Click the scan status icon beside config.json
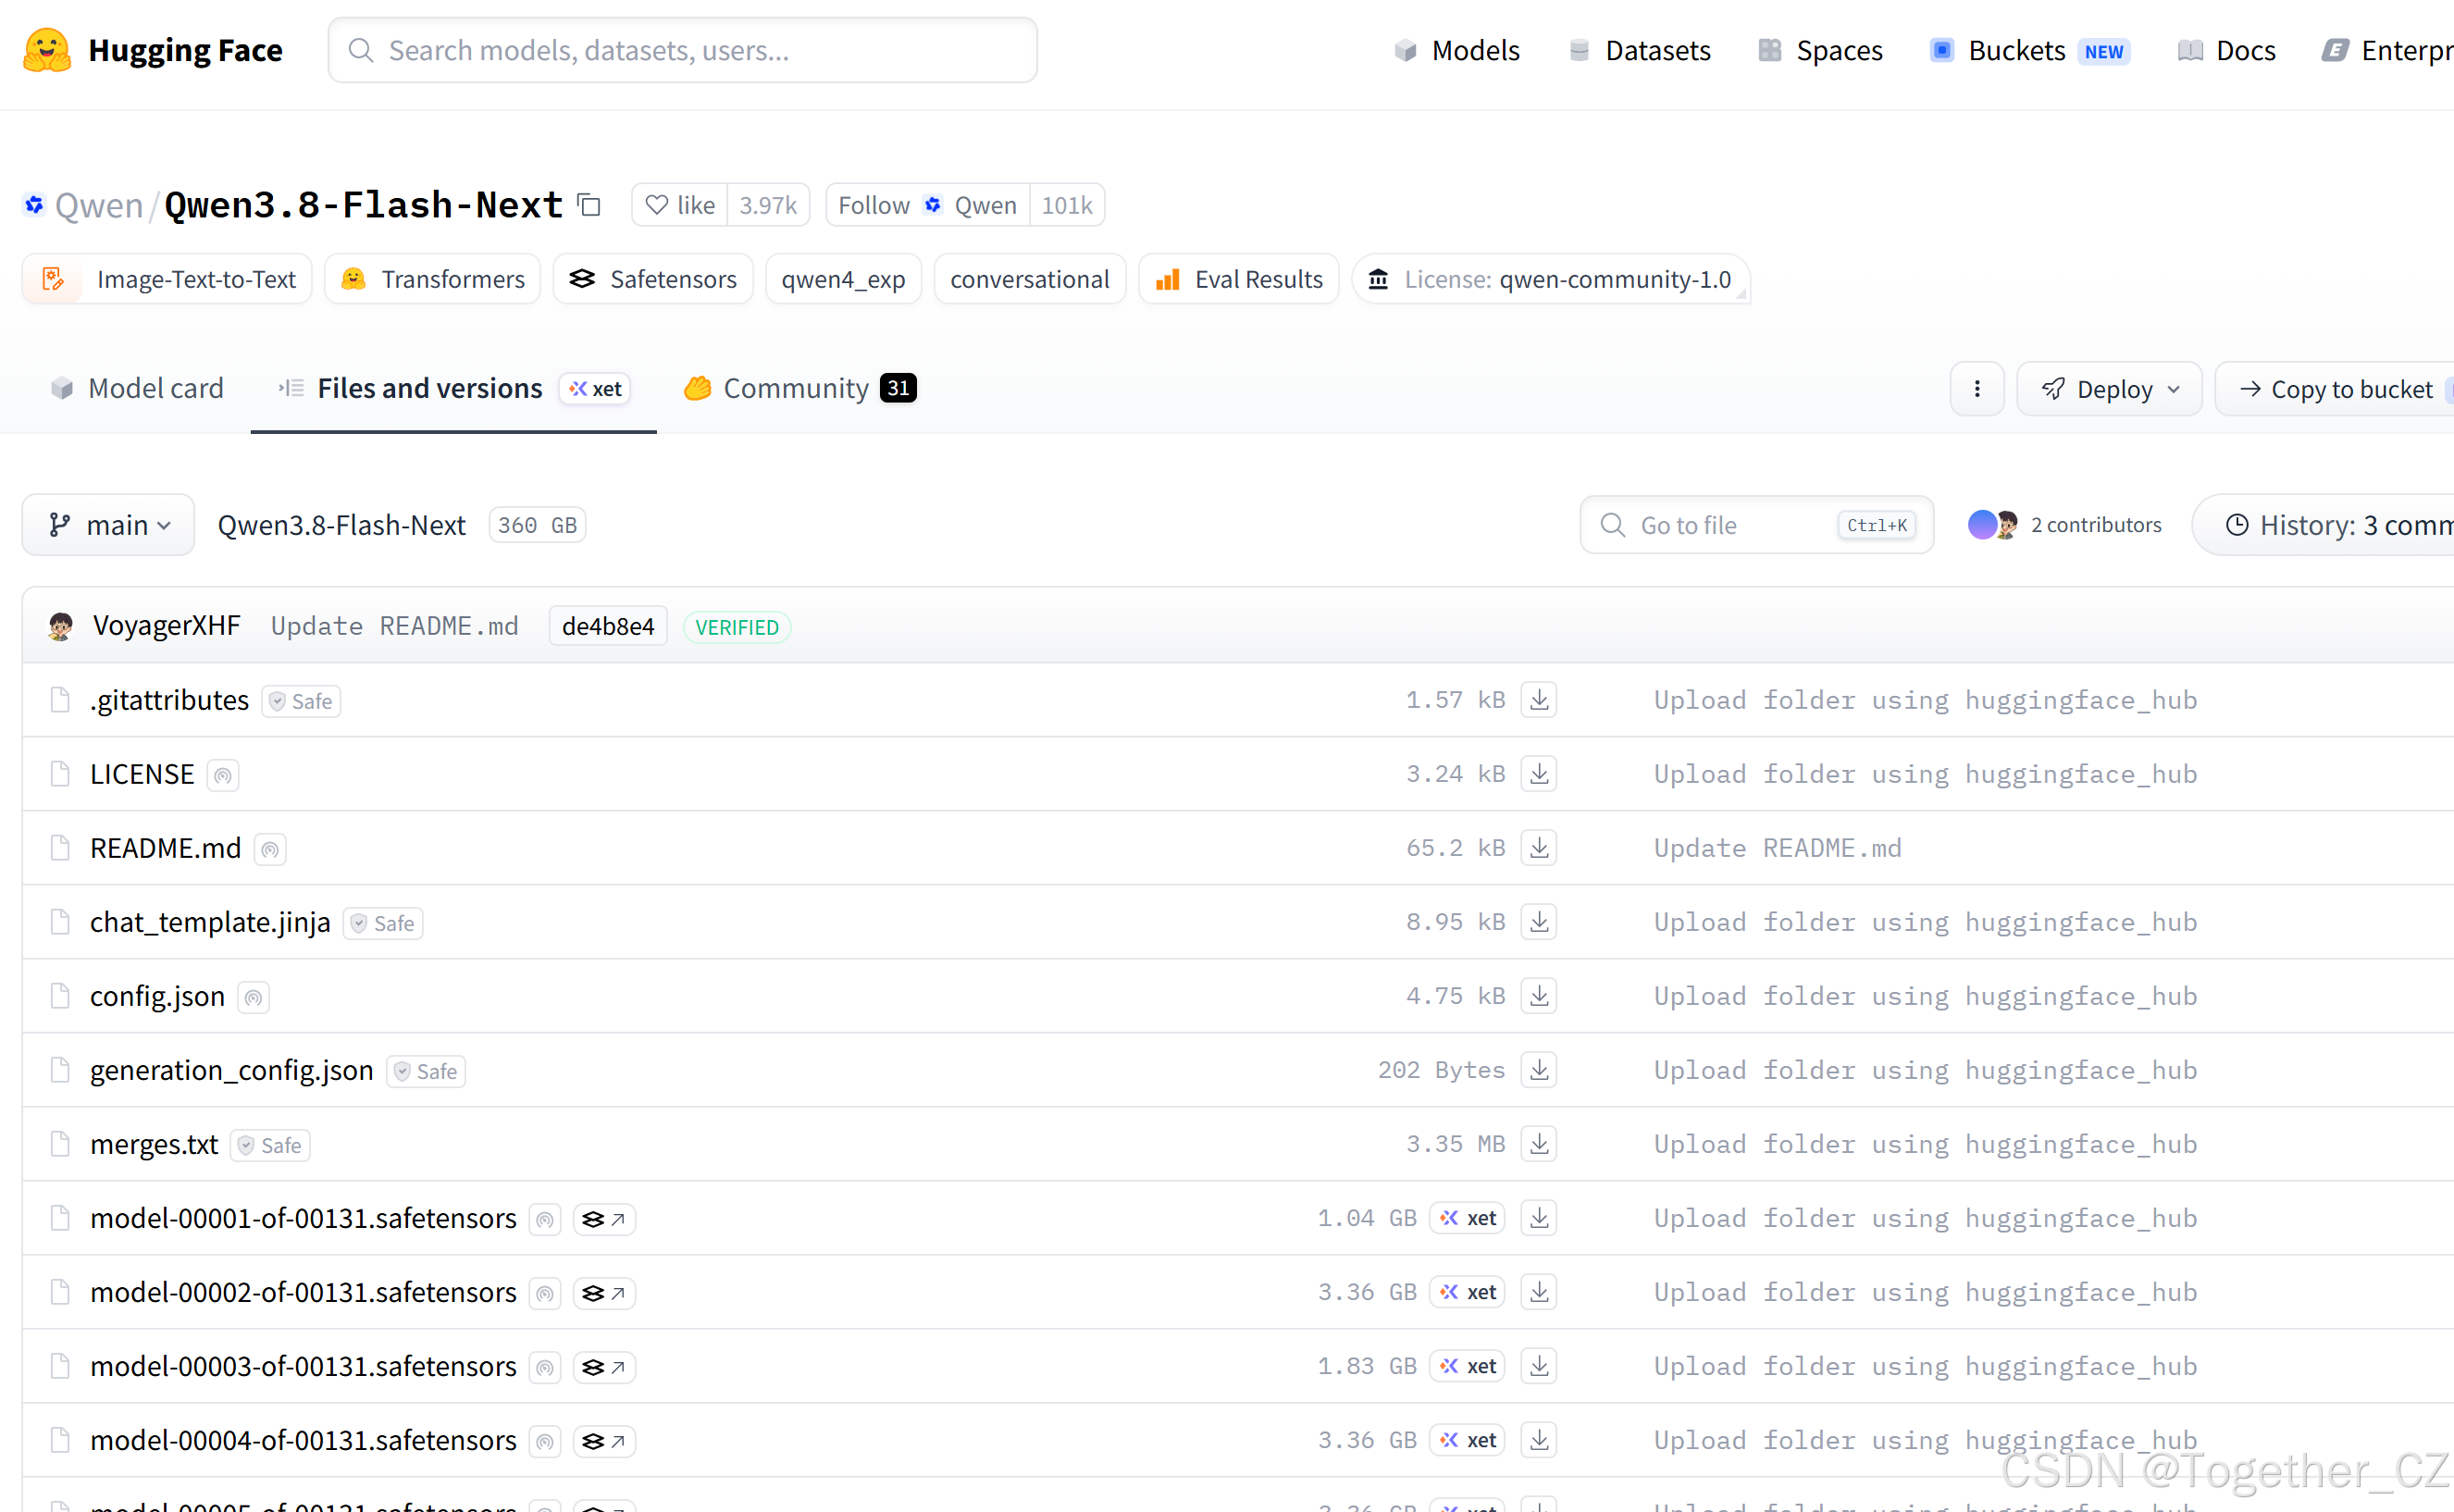 pos(254,997)
